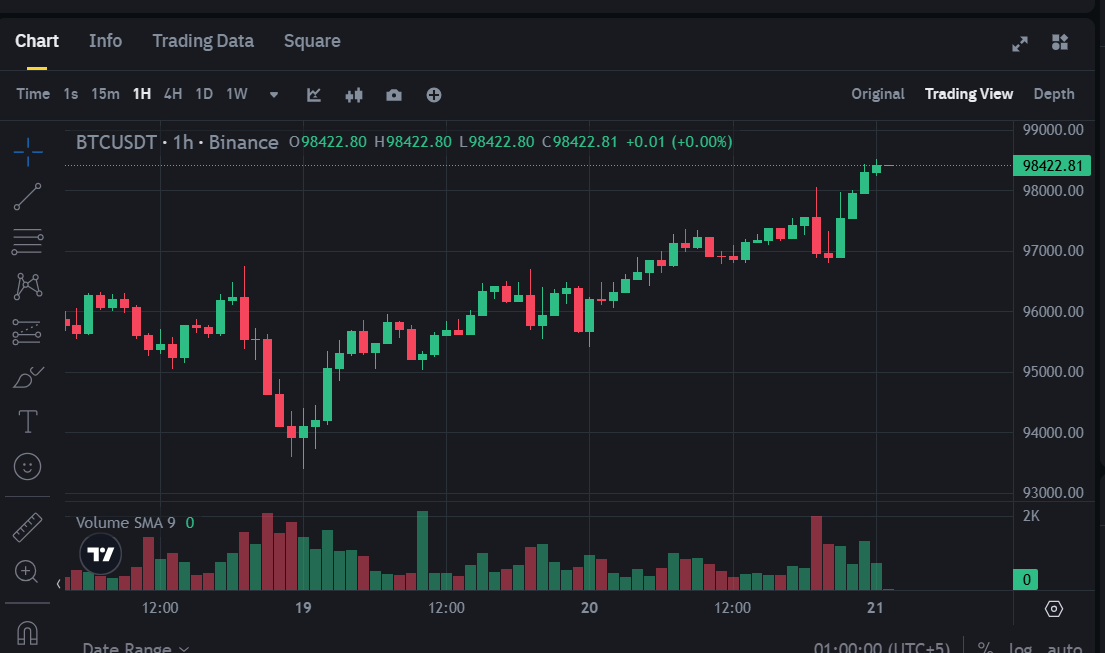This screenshot has height=653, width=1105.
Task: Open the Date Range dropdown
Action: click(x=135, y=647)
